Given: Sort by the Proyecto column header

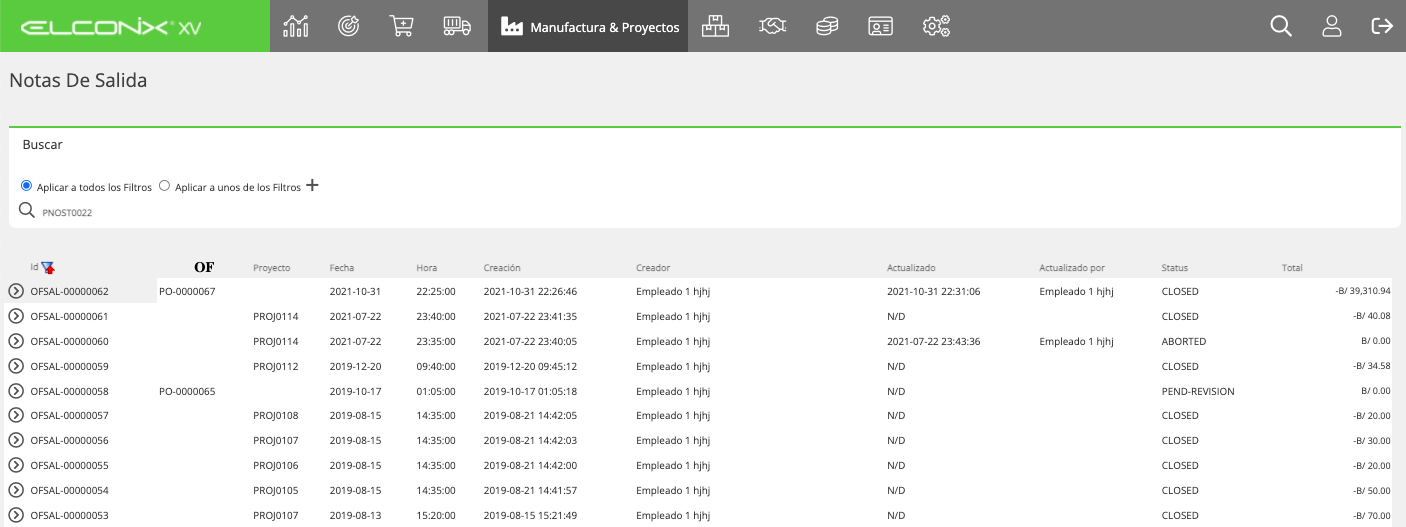Looking at the screenshot, I should (272, 268).
